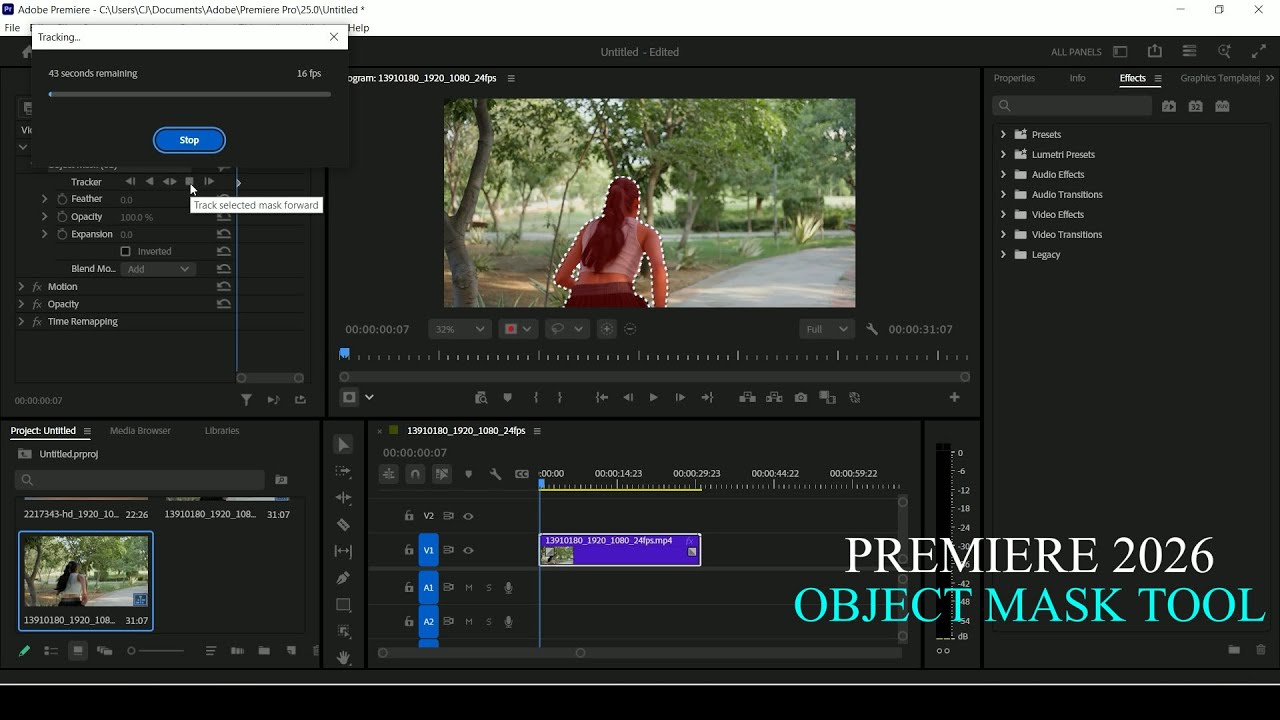The image size is (1280, 720).
Task: Open Program monitor settings wrench
Action: (872, 329)
